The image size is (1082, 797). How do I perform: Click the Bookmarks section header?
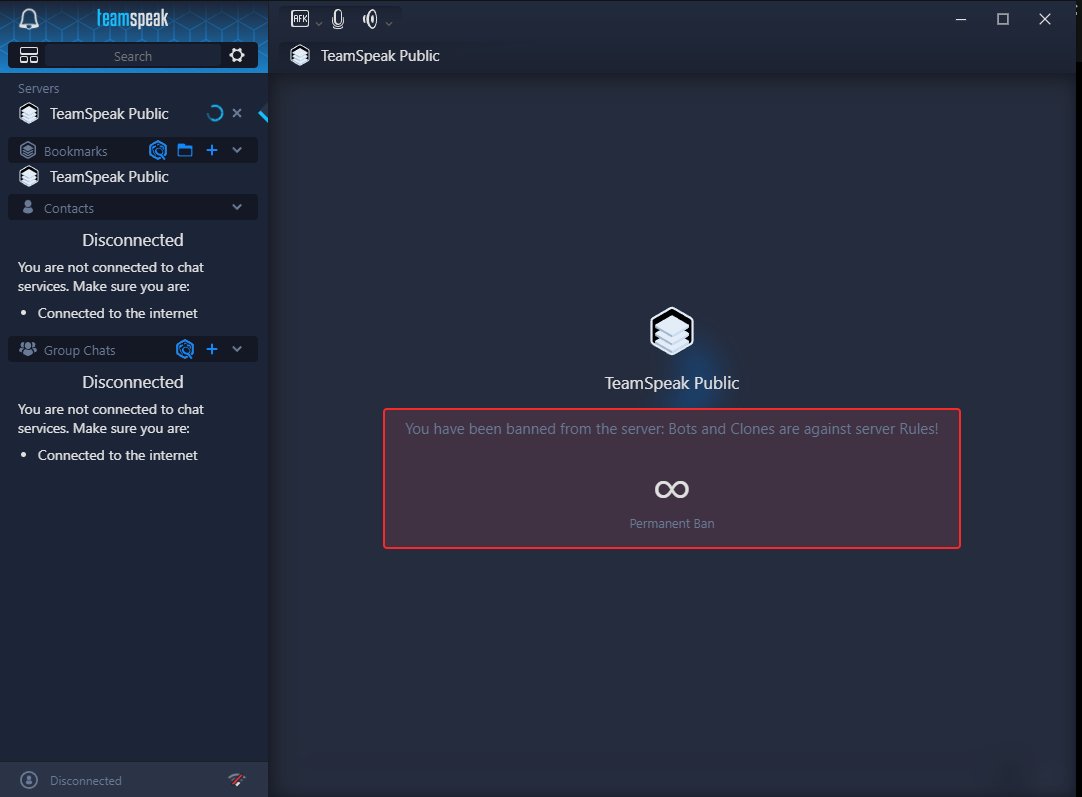(x=132, y=150)
